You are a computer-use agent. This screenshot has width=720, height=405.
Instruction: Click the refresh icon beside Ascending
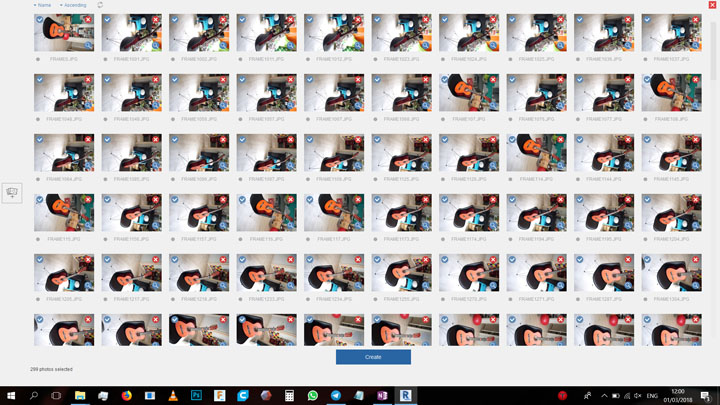[x=100, y=5]
